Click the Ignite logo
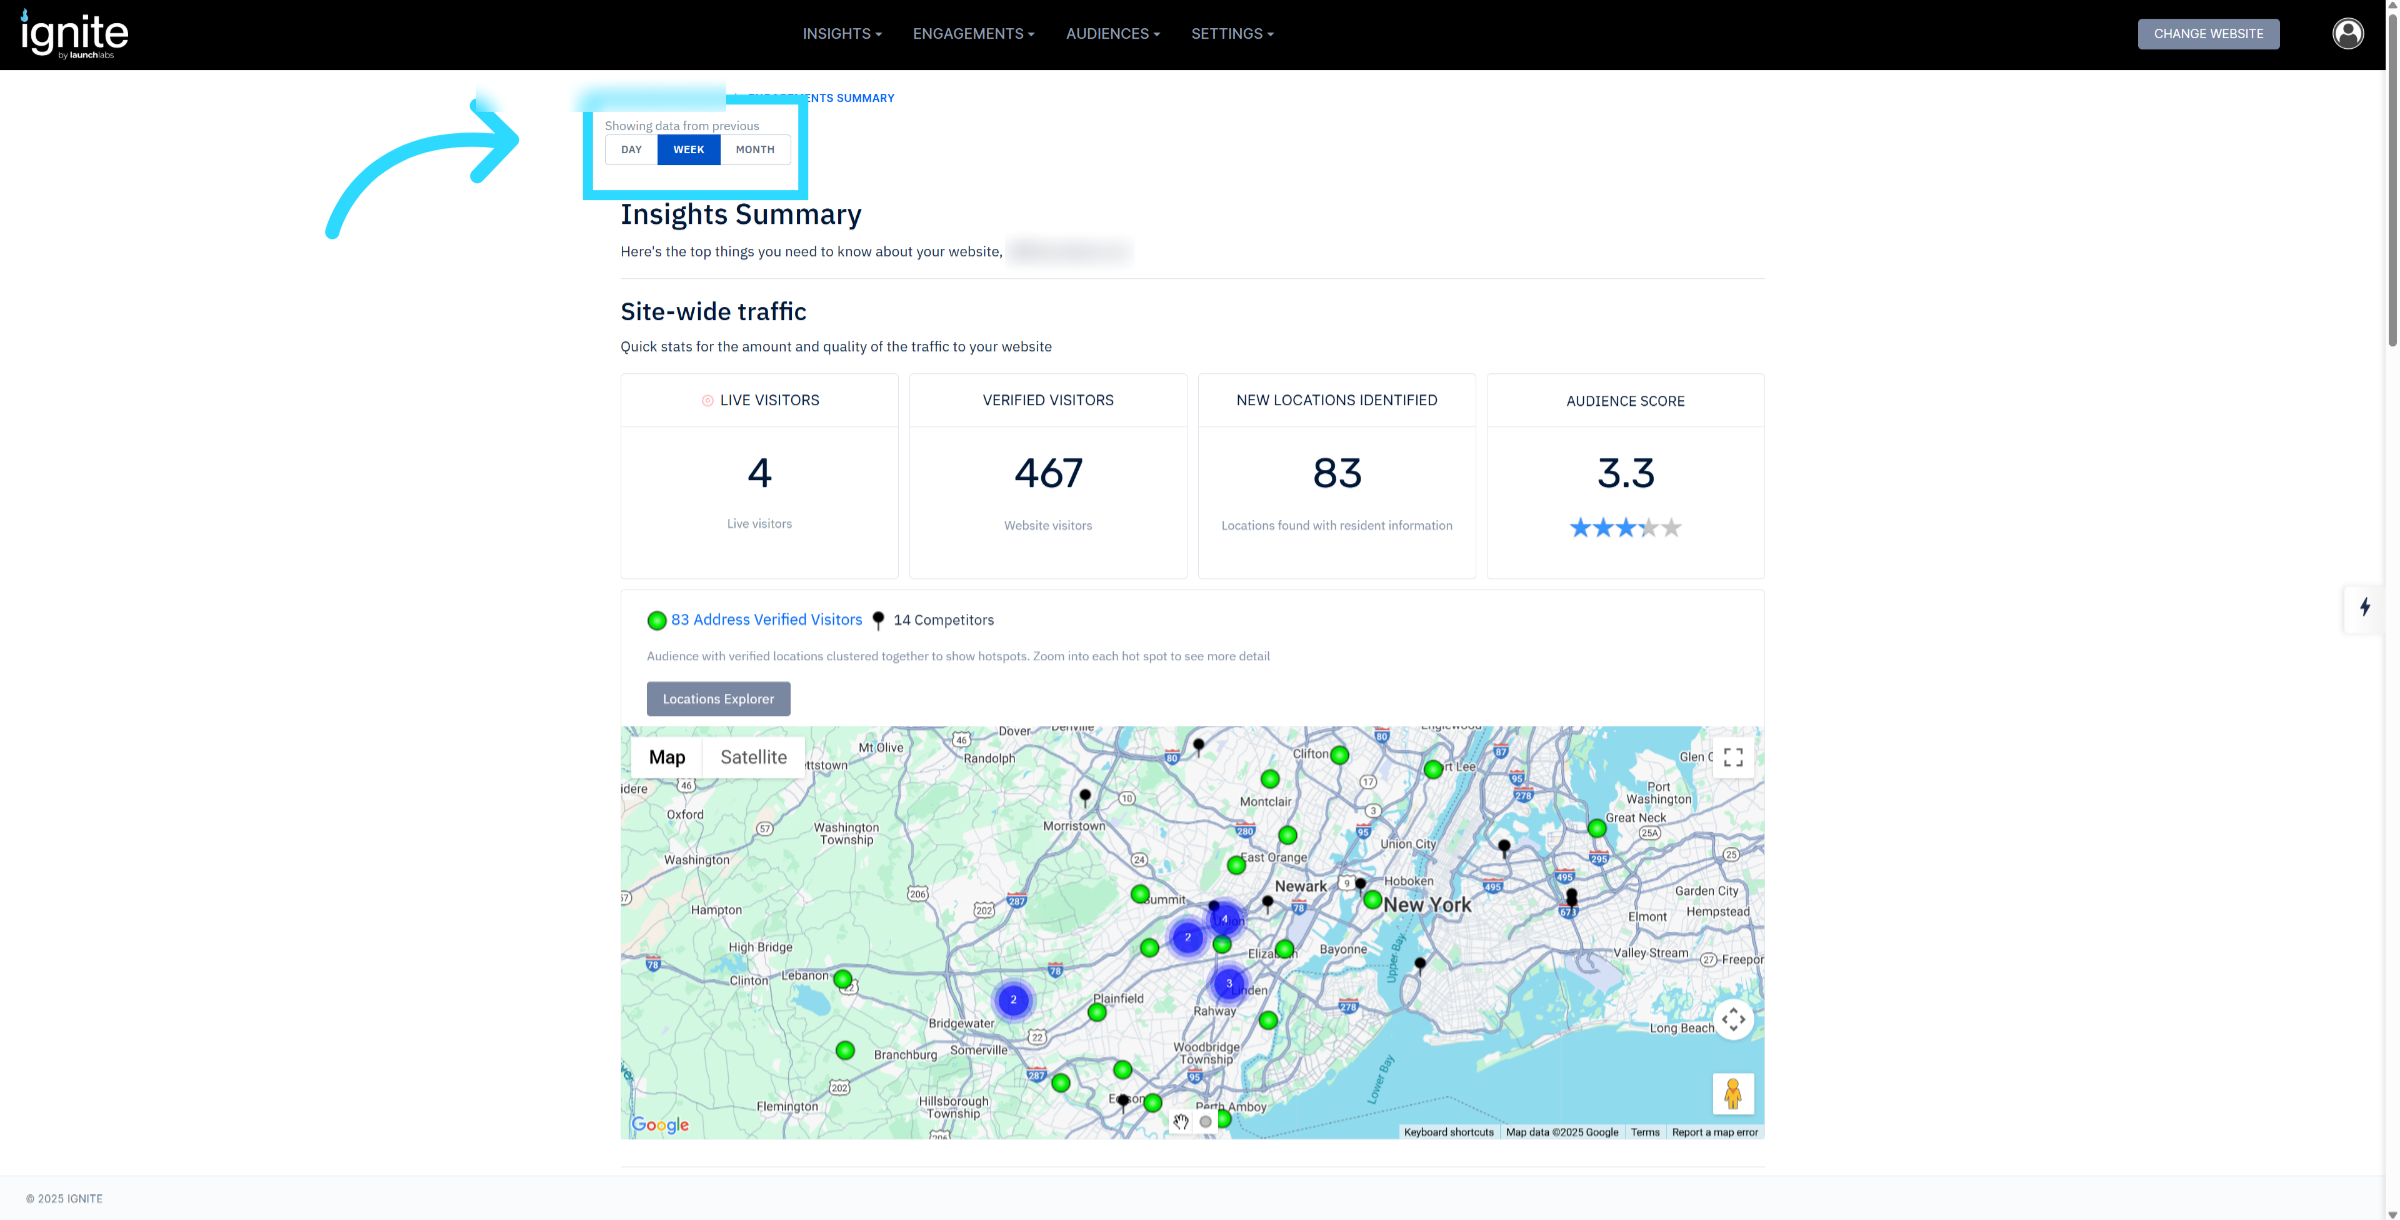Viewport: 2400px width, 1220px height. click(x=75, y=34)
